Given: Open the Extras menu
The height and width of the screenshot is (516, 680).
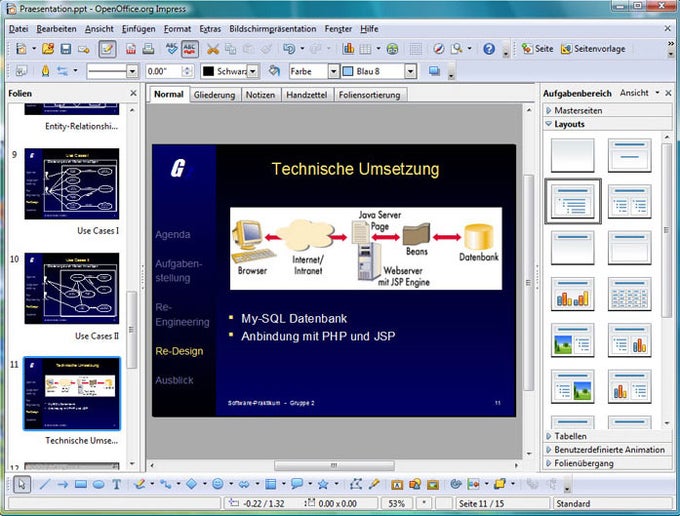Looking at the screenshot, I should 210,29.
